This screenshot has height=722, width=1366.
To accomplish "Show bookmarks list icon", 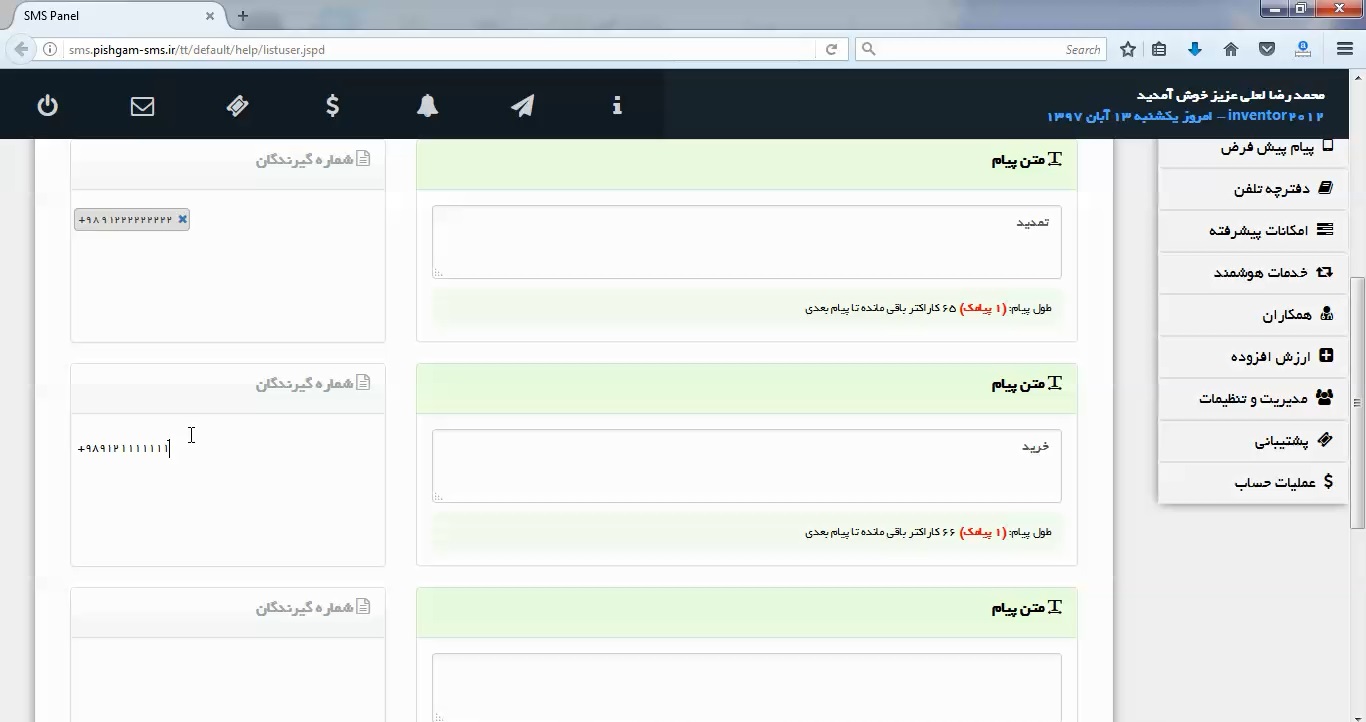I will tap(1160, 49).
